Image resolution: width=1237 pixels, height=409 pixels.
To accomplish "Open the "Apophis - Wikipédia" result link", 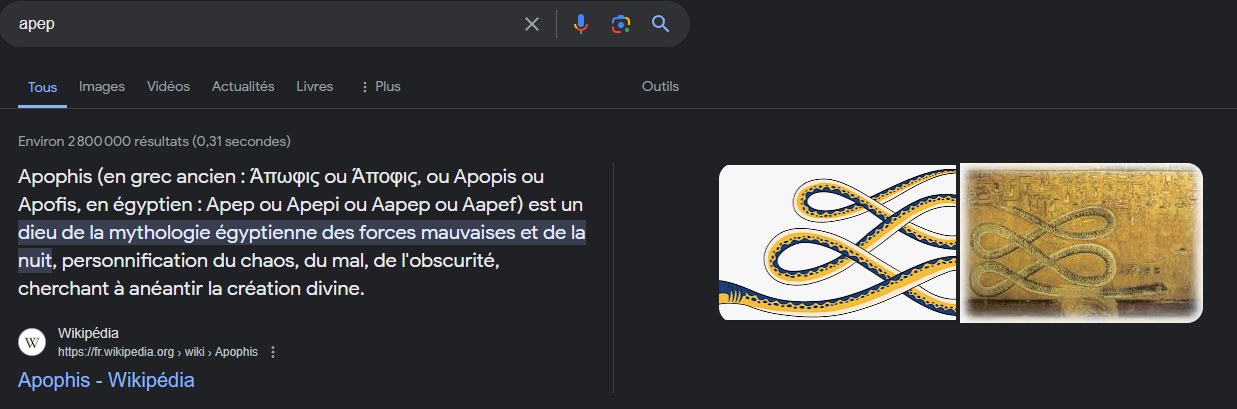I will click(106, 380).
